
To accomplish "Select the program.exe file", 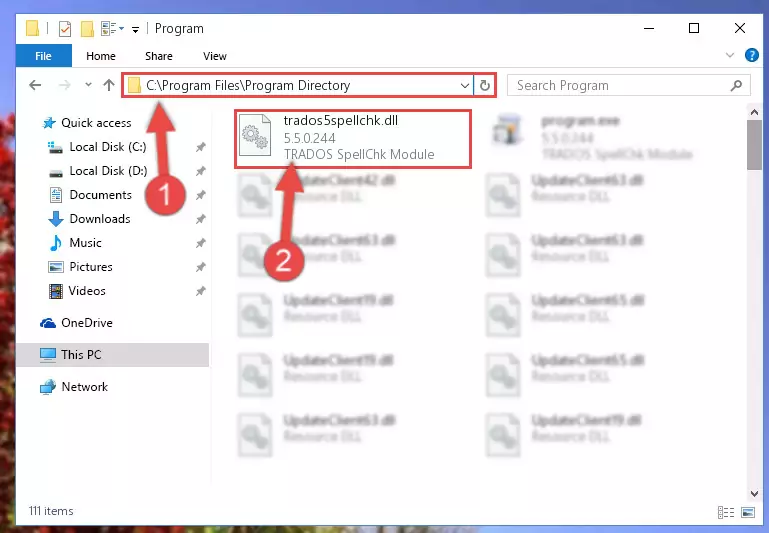I will point(593,137).
